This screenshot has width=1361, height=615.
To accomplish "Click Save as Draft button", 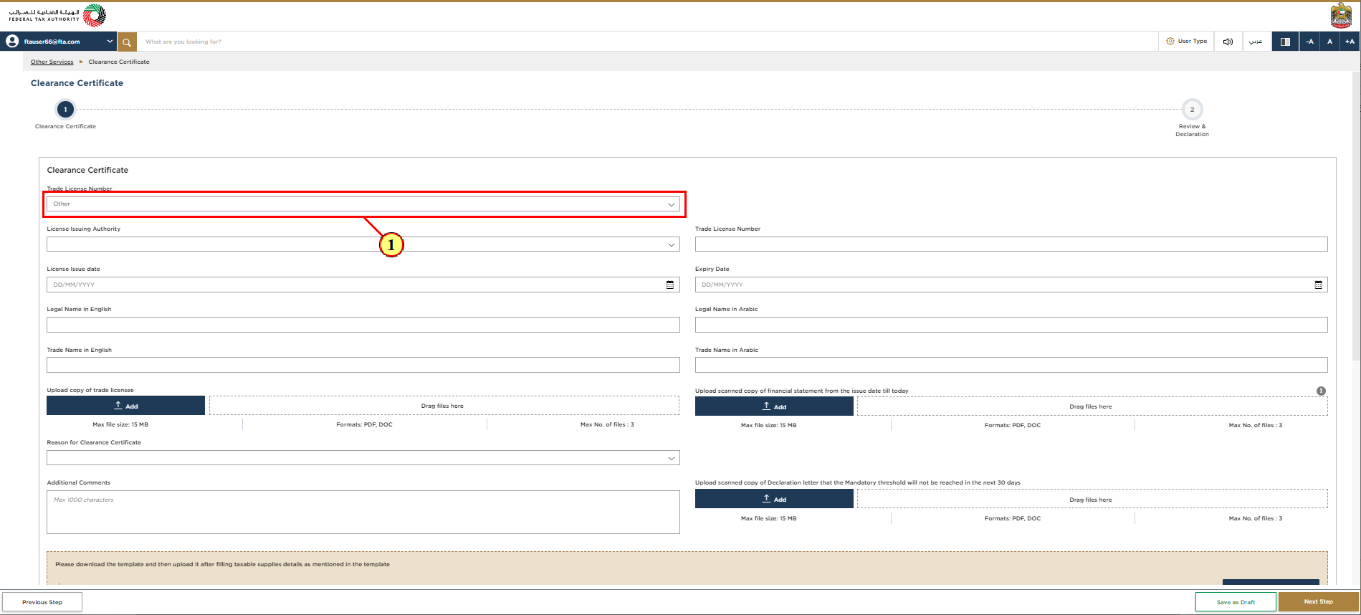I will point(1236,602).
